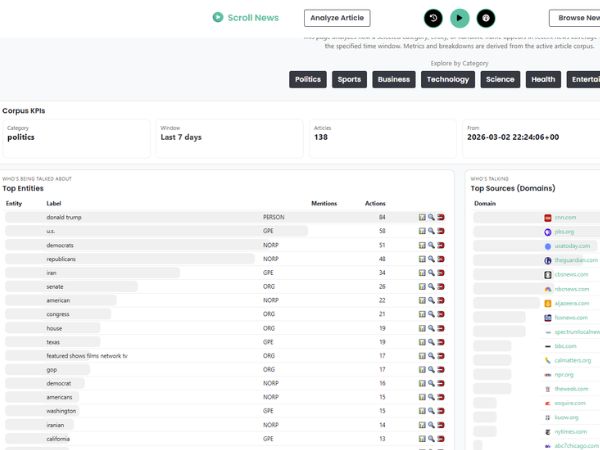Image resolution: width=600 pixels, height=450 pixels.
Task: Click the magnifier icon in donald trump row
Action: (431, 217)
